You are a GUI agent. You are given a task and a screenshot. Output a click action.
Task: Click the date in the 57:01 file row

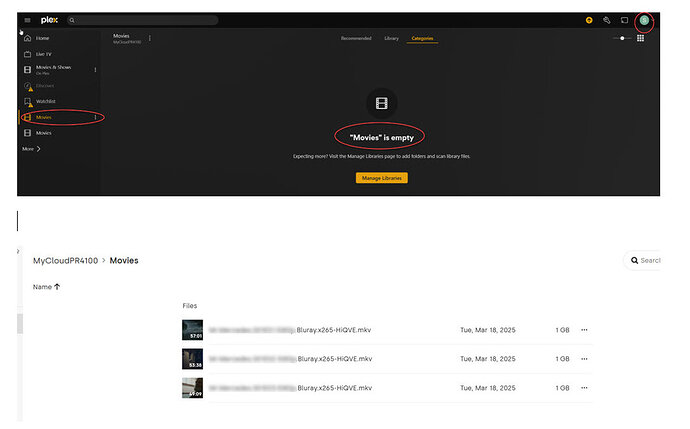pyautogui.click(x=488, y=330)
